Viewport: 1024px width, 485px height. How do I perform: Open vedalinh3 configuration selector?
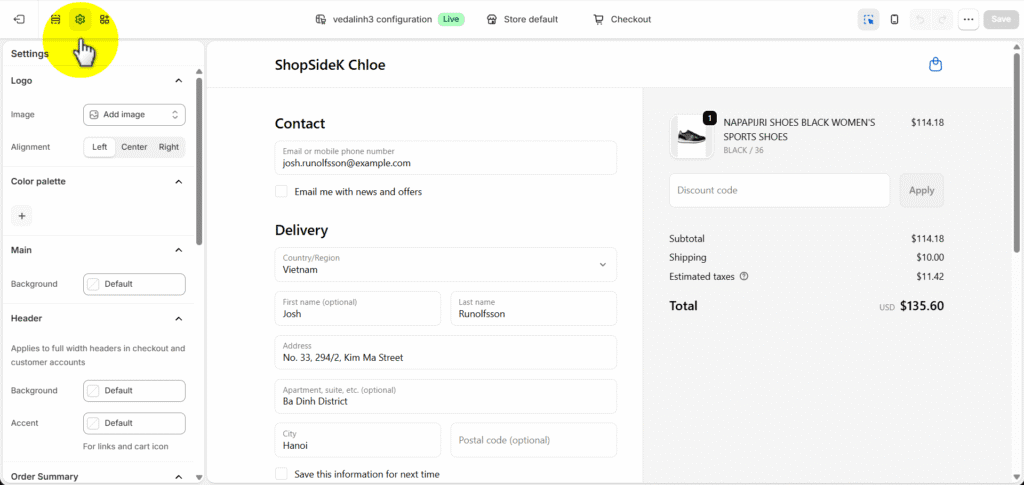pyautogui.click(x=390, y=20)
